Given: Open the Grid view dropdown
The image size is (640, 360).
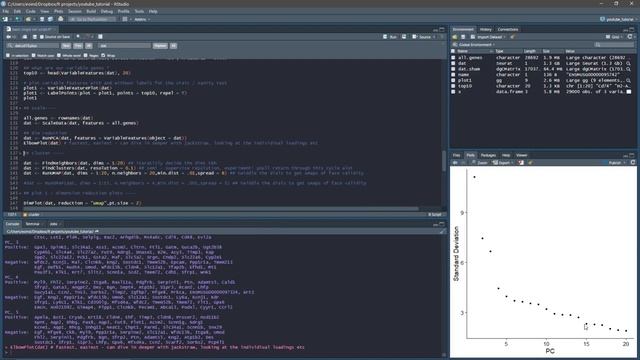Looking at the screenshot, I should (x=614, y=37).
